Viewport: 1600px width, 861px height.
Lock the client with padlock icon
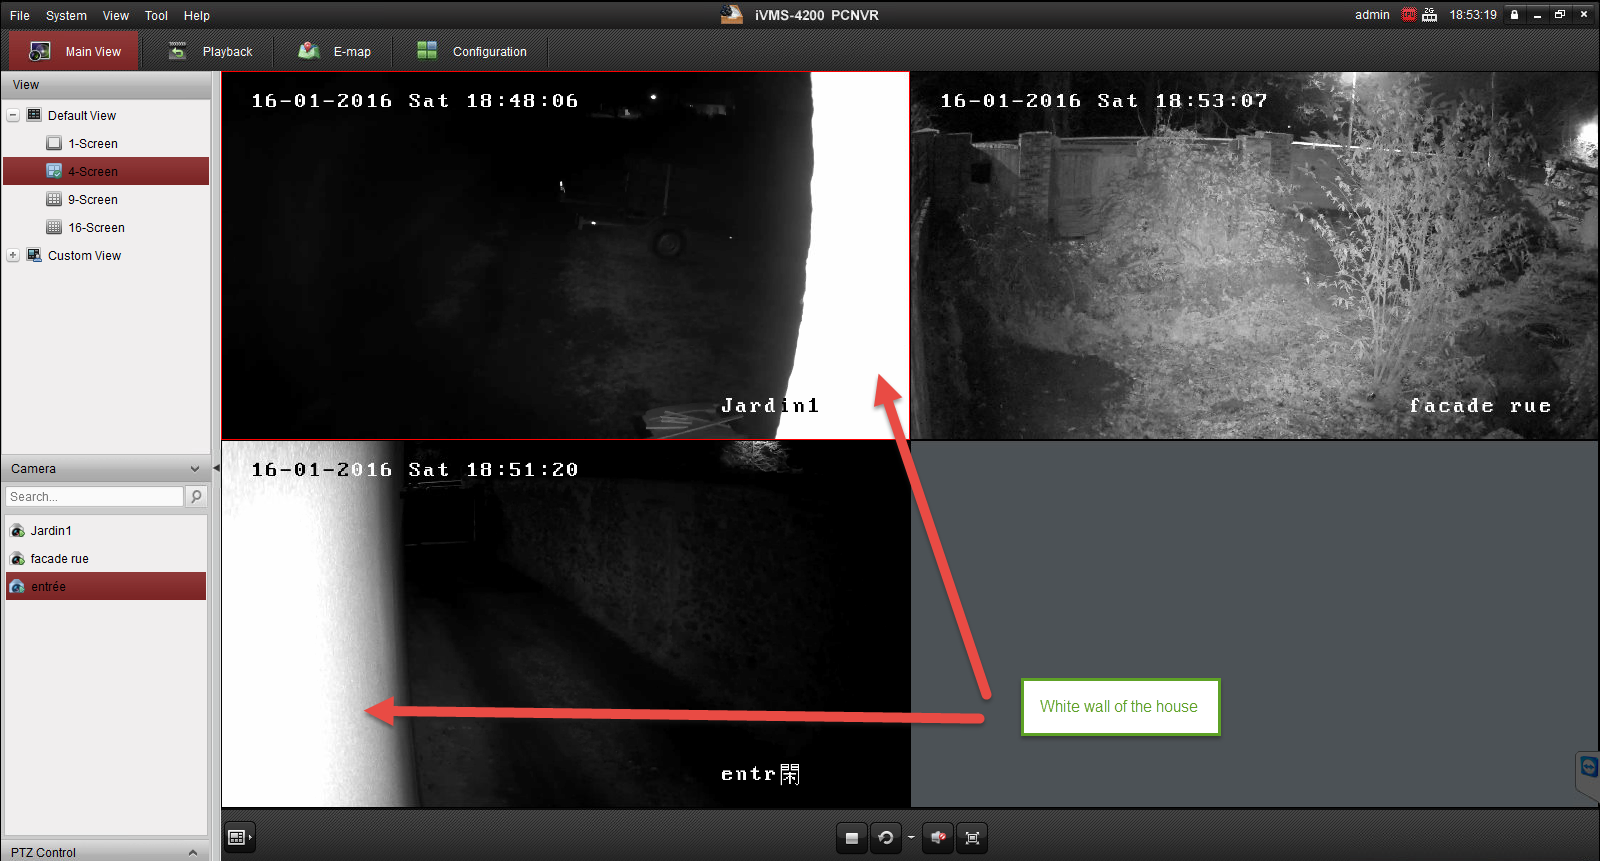coord(1514,15)
